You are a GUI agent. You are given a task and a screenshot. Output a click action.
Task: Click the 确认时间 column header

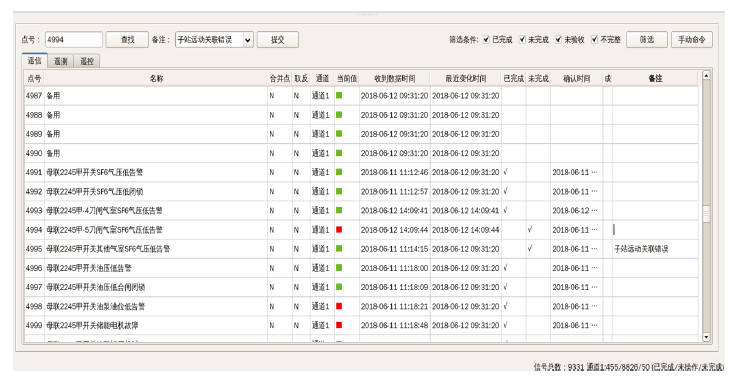(577, 78)
